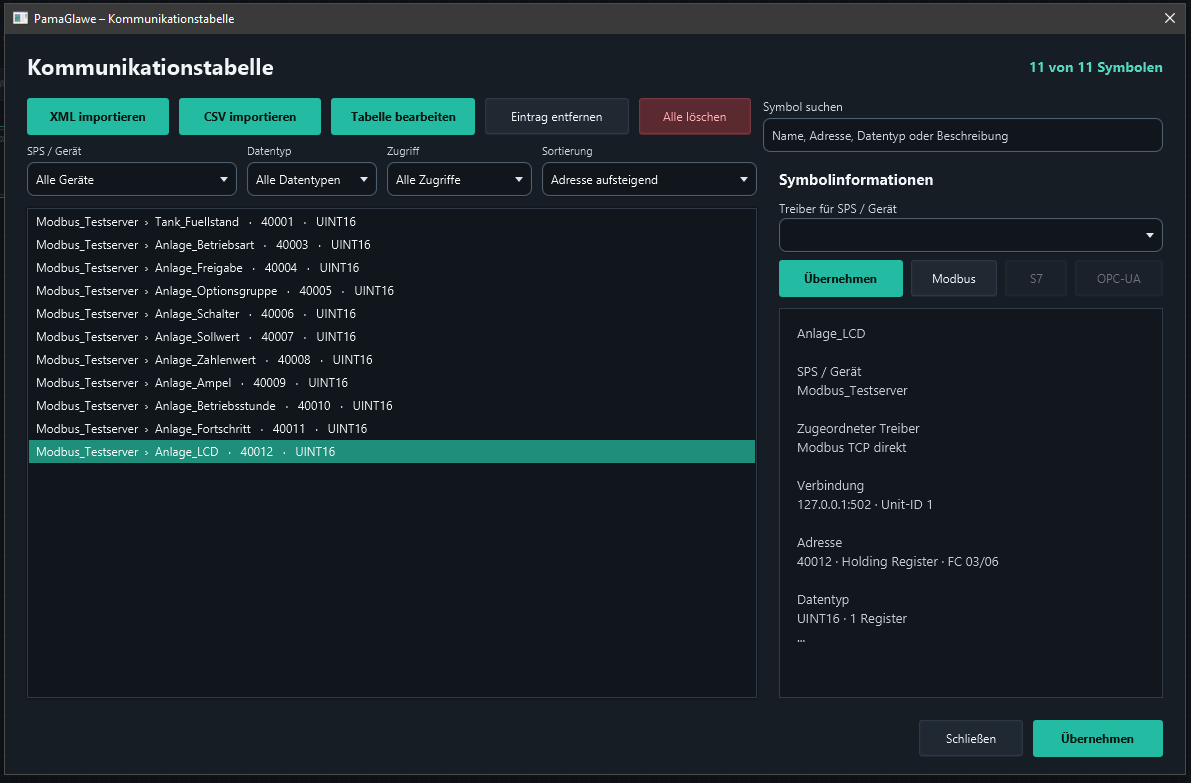Click the 'UINT16 · 1 Register' datatype text
Viewport: 1191px width, 783px height.
coord(851,619)
